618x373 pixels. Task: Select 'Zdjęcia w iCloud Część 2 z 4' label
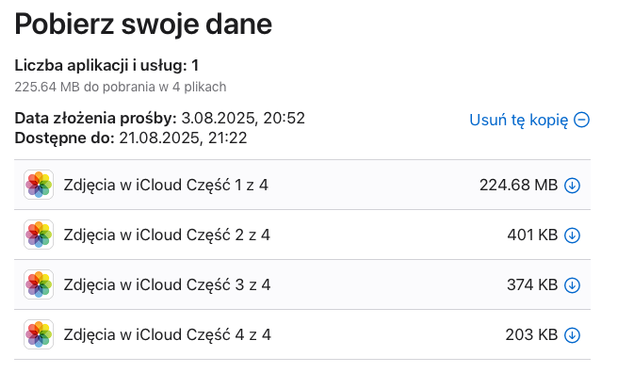(167, 235)
